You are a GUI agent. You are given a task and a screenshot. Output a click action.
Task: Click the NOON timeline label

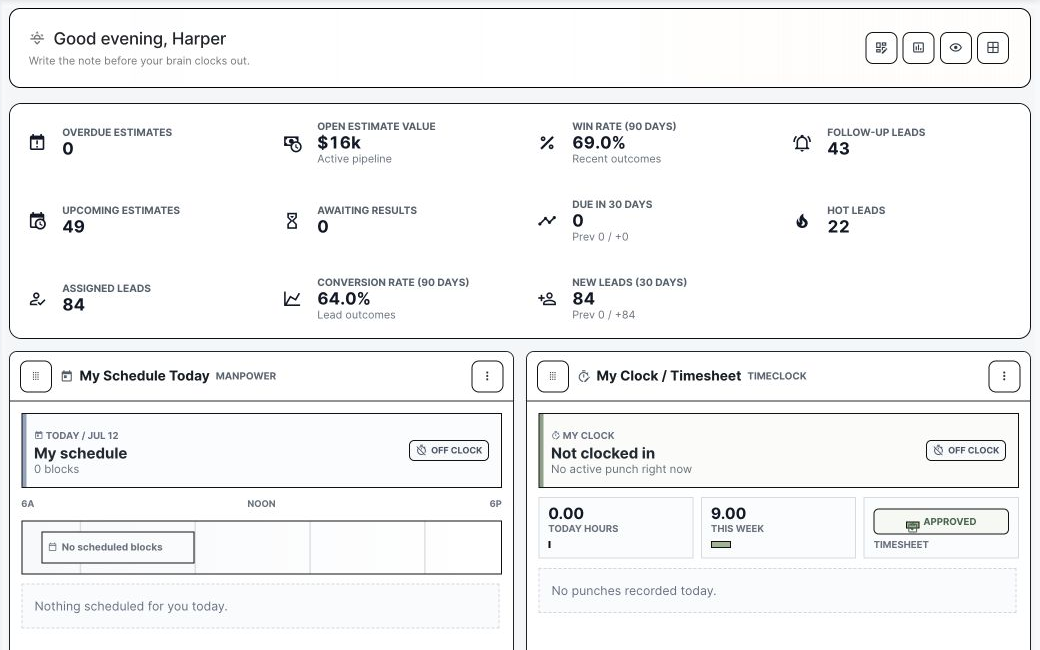261,504
